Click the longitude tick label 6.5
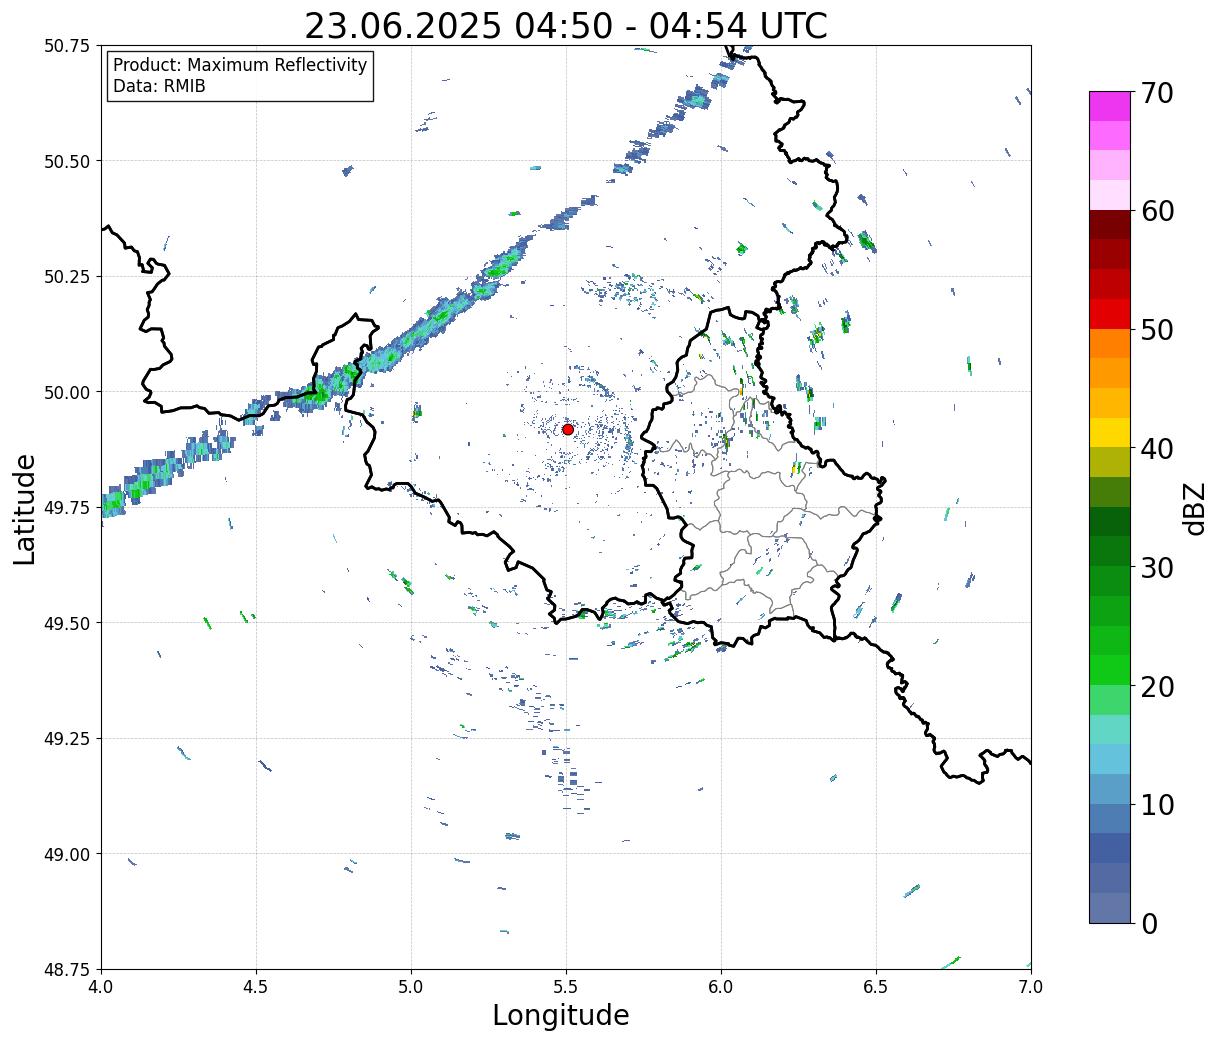The height and width of the screenshot is (1040, 1219). [876, 987]
